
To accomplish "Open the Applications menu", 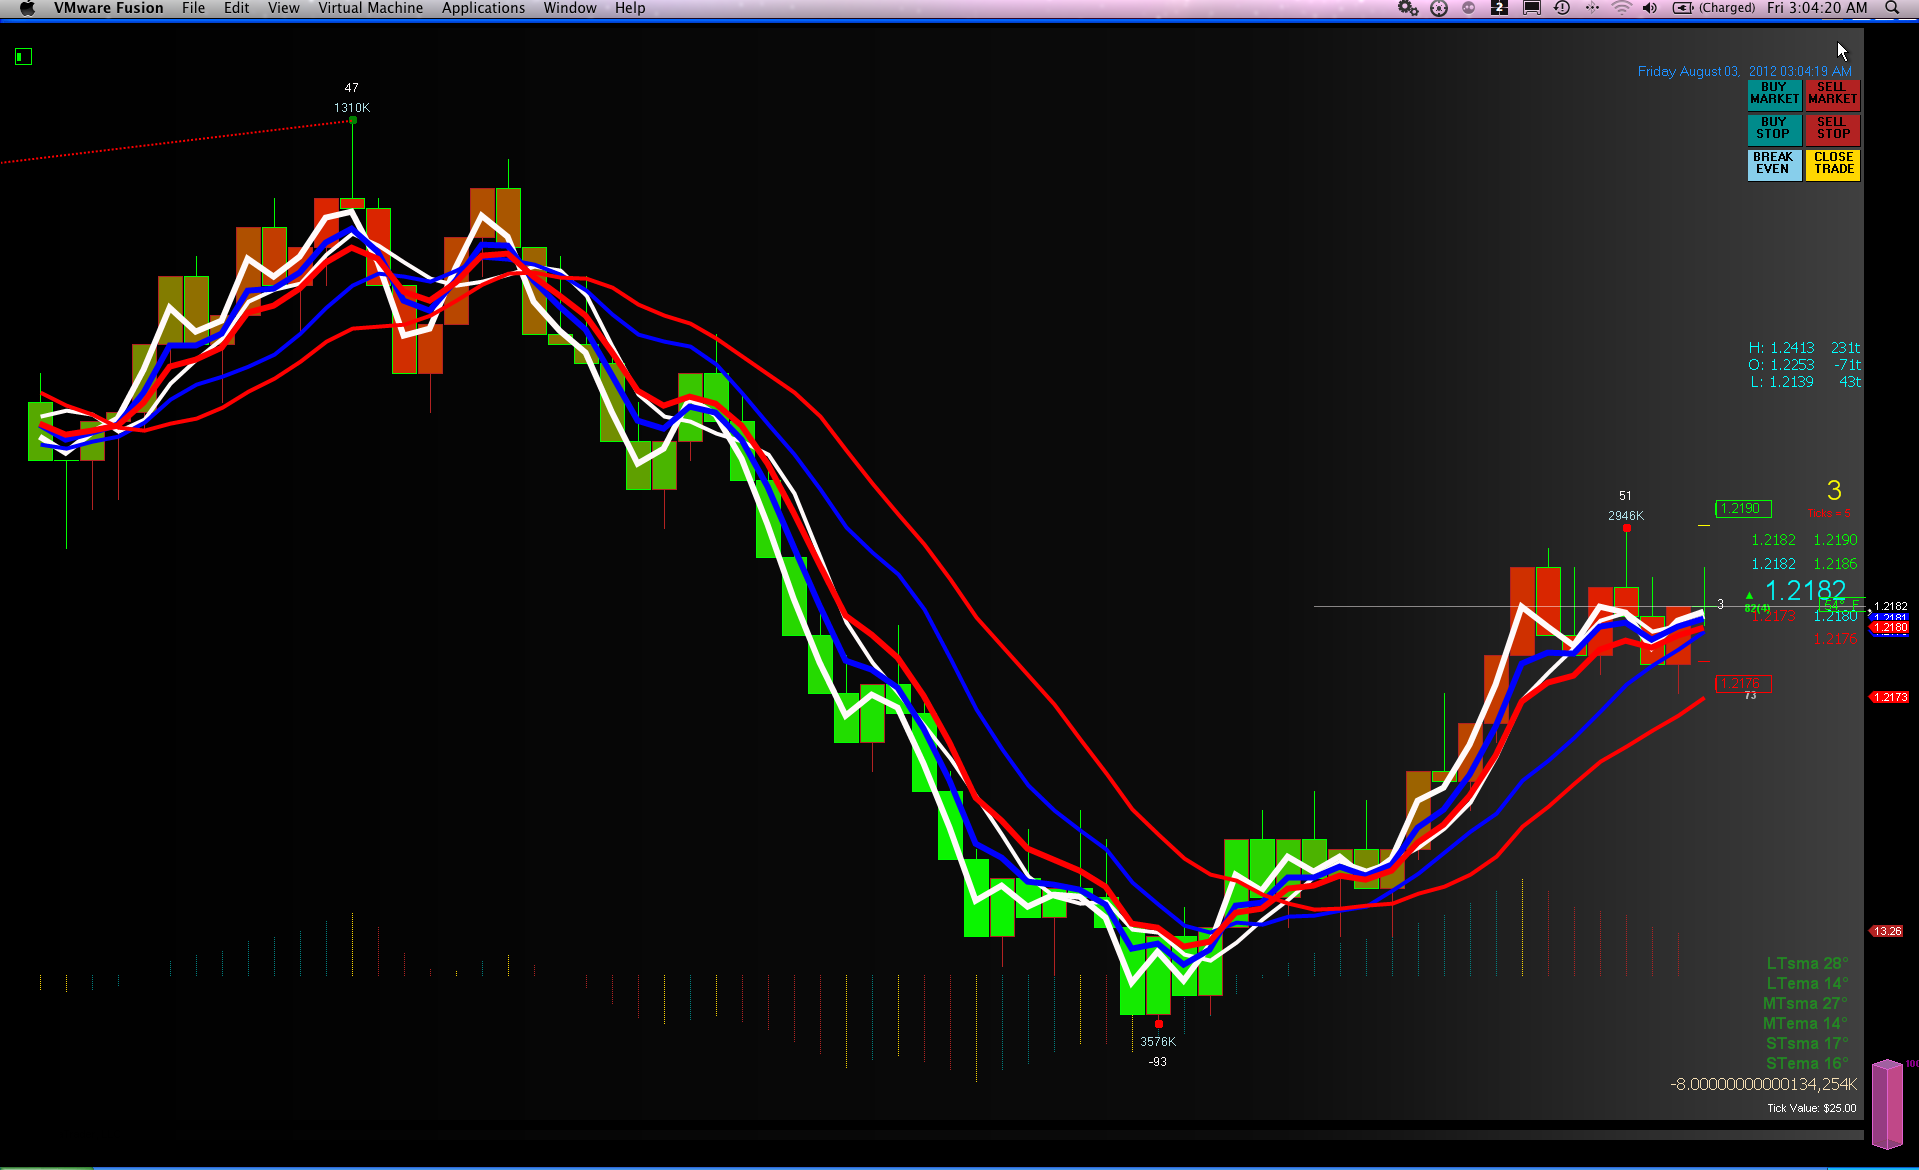I will click(x=483, y=8).
